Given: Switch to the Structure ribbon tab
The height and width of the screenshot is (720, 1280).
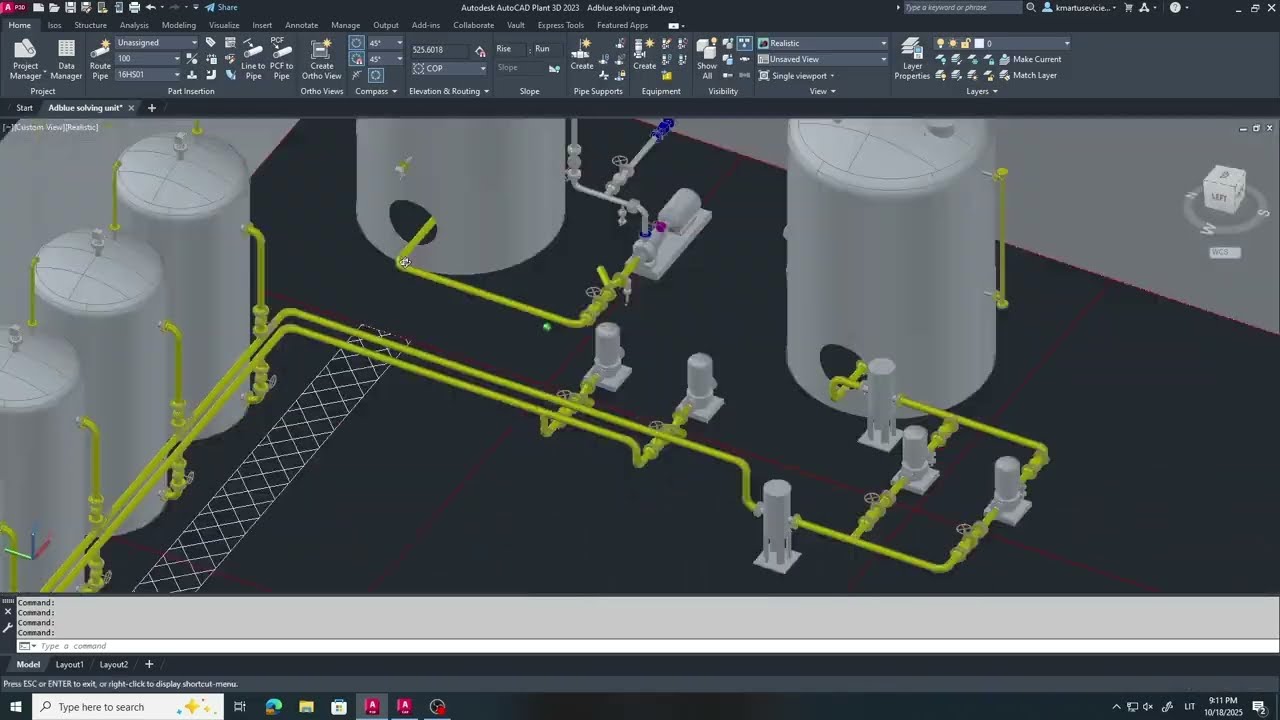Looking at the screenshot, I should tap(90, 25).
